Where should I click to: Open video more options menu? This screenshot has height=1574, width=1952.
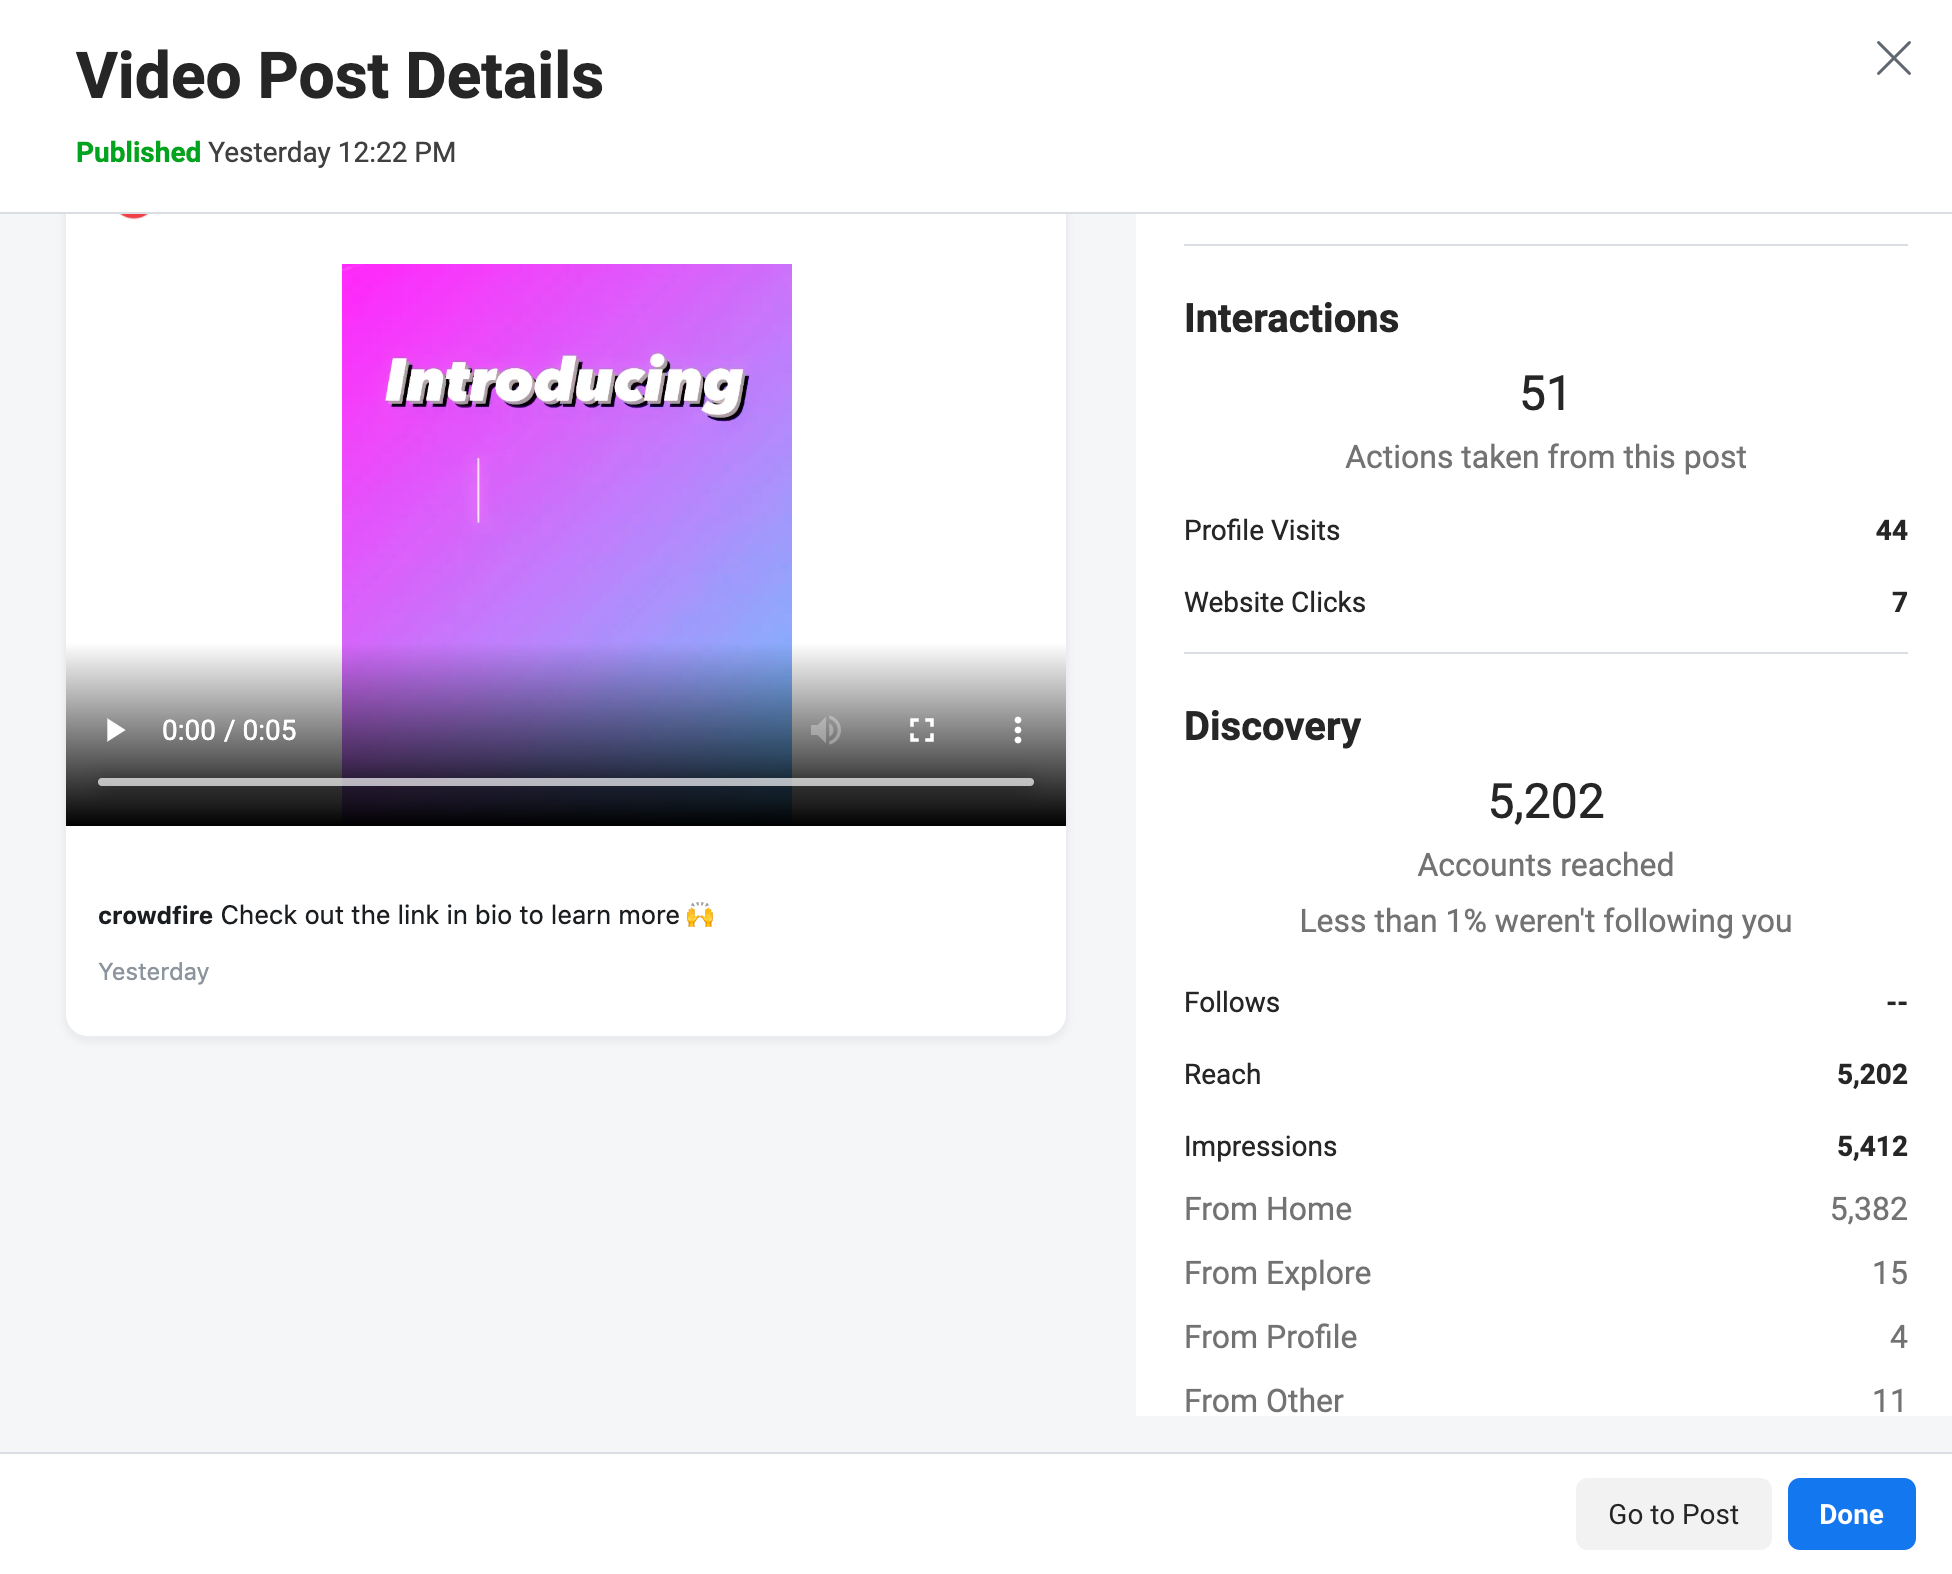(x=1018, y=730)
